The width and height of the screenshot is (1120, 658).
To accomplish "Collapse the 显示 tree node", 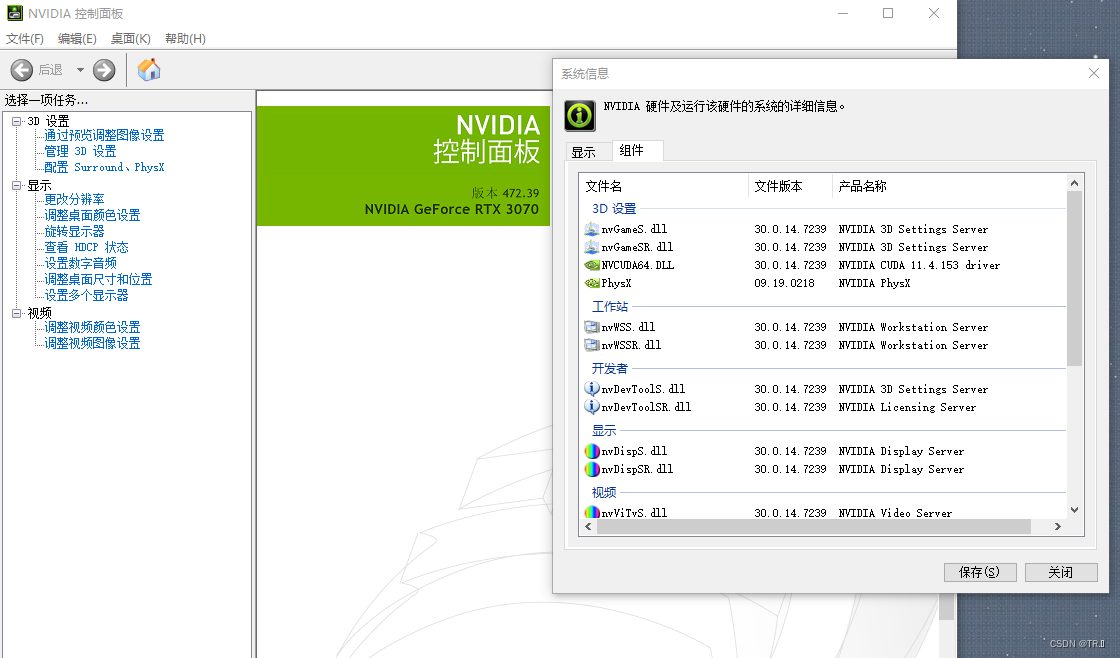I will [16, 186].
